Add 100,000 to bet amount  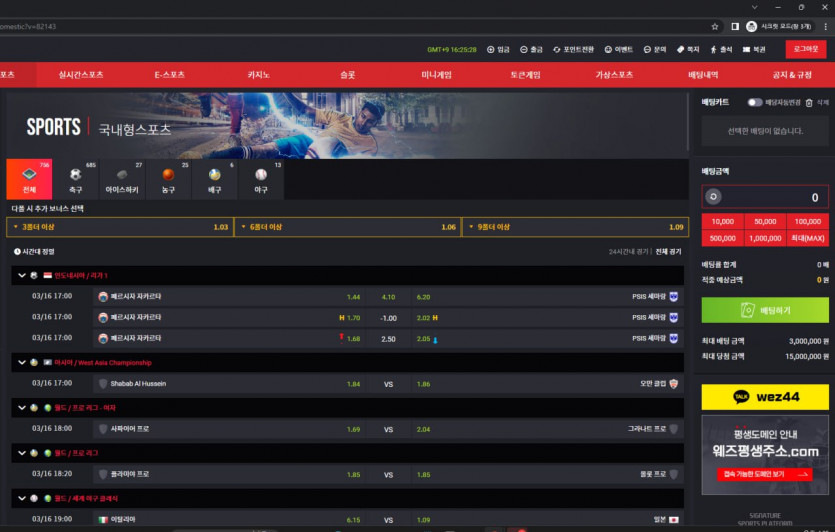(807, 222)
